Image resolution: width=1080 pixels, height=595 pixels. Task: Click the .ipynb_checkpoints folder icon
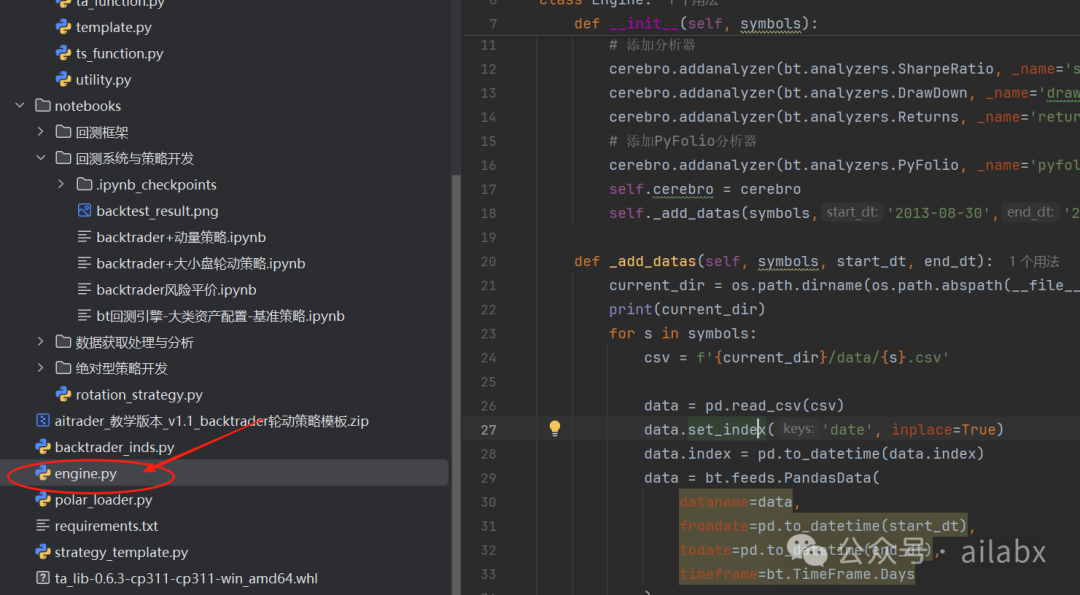(85, 184)
